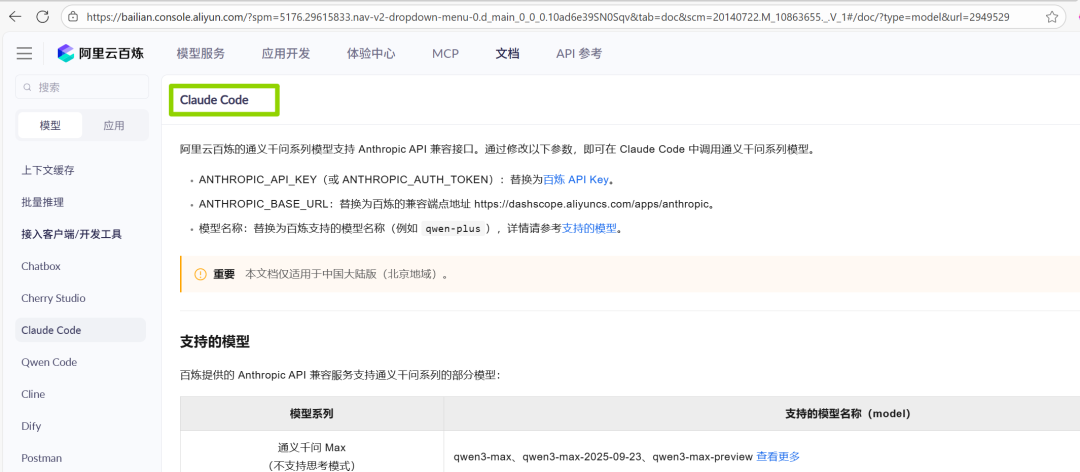1080x472 pixels.
Task: Click the ANTHROPIC_BASE_URL bullet text
Action: pyautogui.click(x=455, y=204)
